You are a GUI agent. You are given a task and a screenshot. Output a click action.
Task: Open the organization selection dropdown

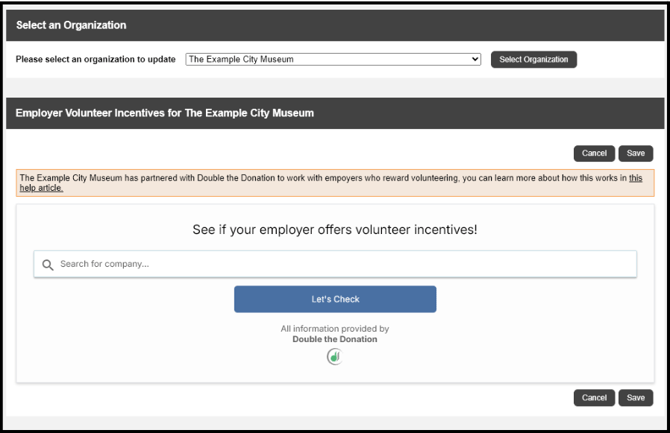pos(333,59)
